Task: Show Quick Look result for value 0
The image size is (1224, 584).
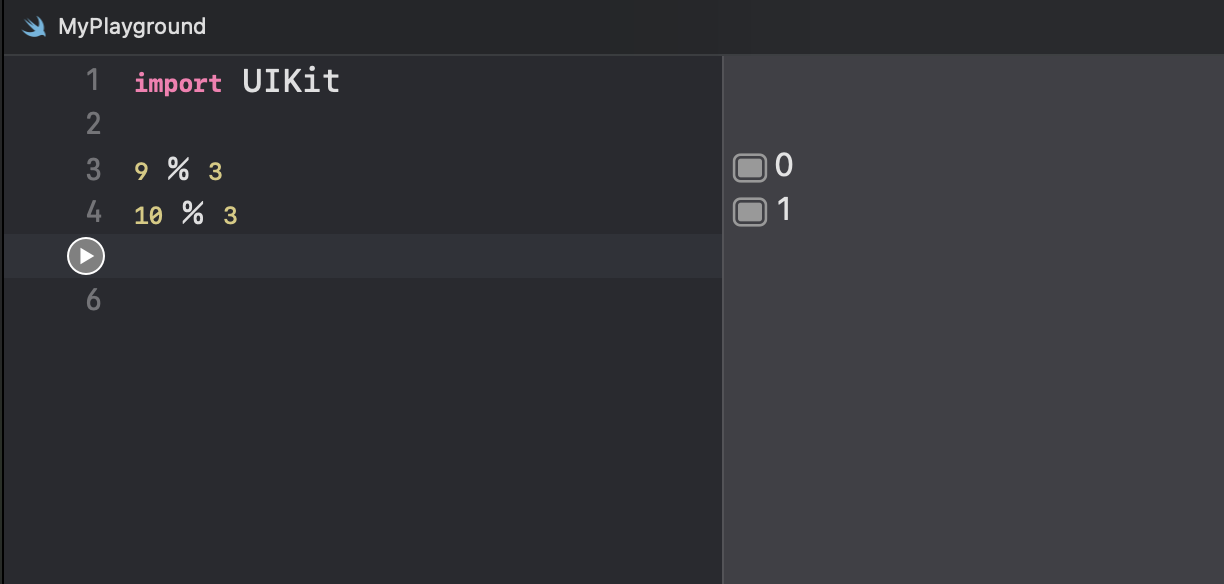Action: click(750, 167)
